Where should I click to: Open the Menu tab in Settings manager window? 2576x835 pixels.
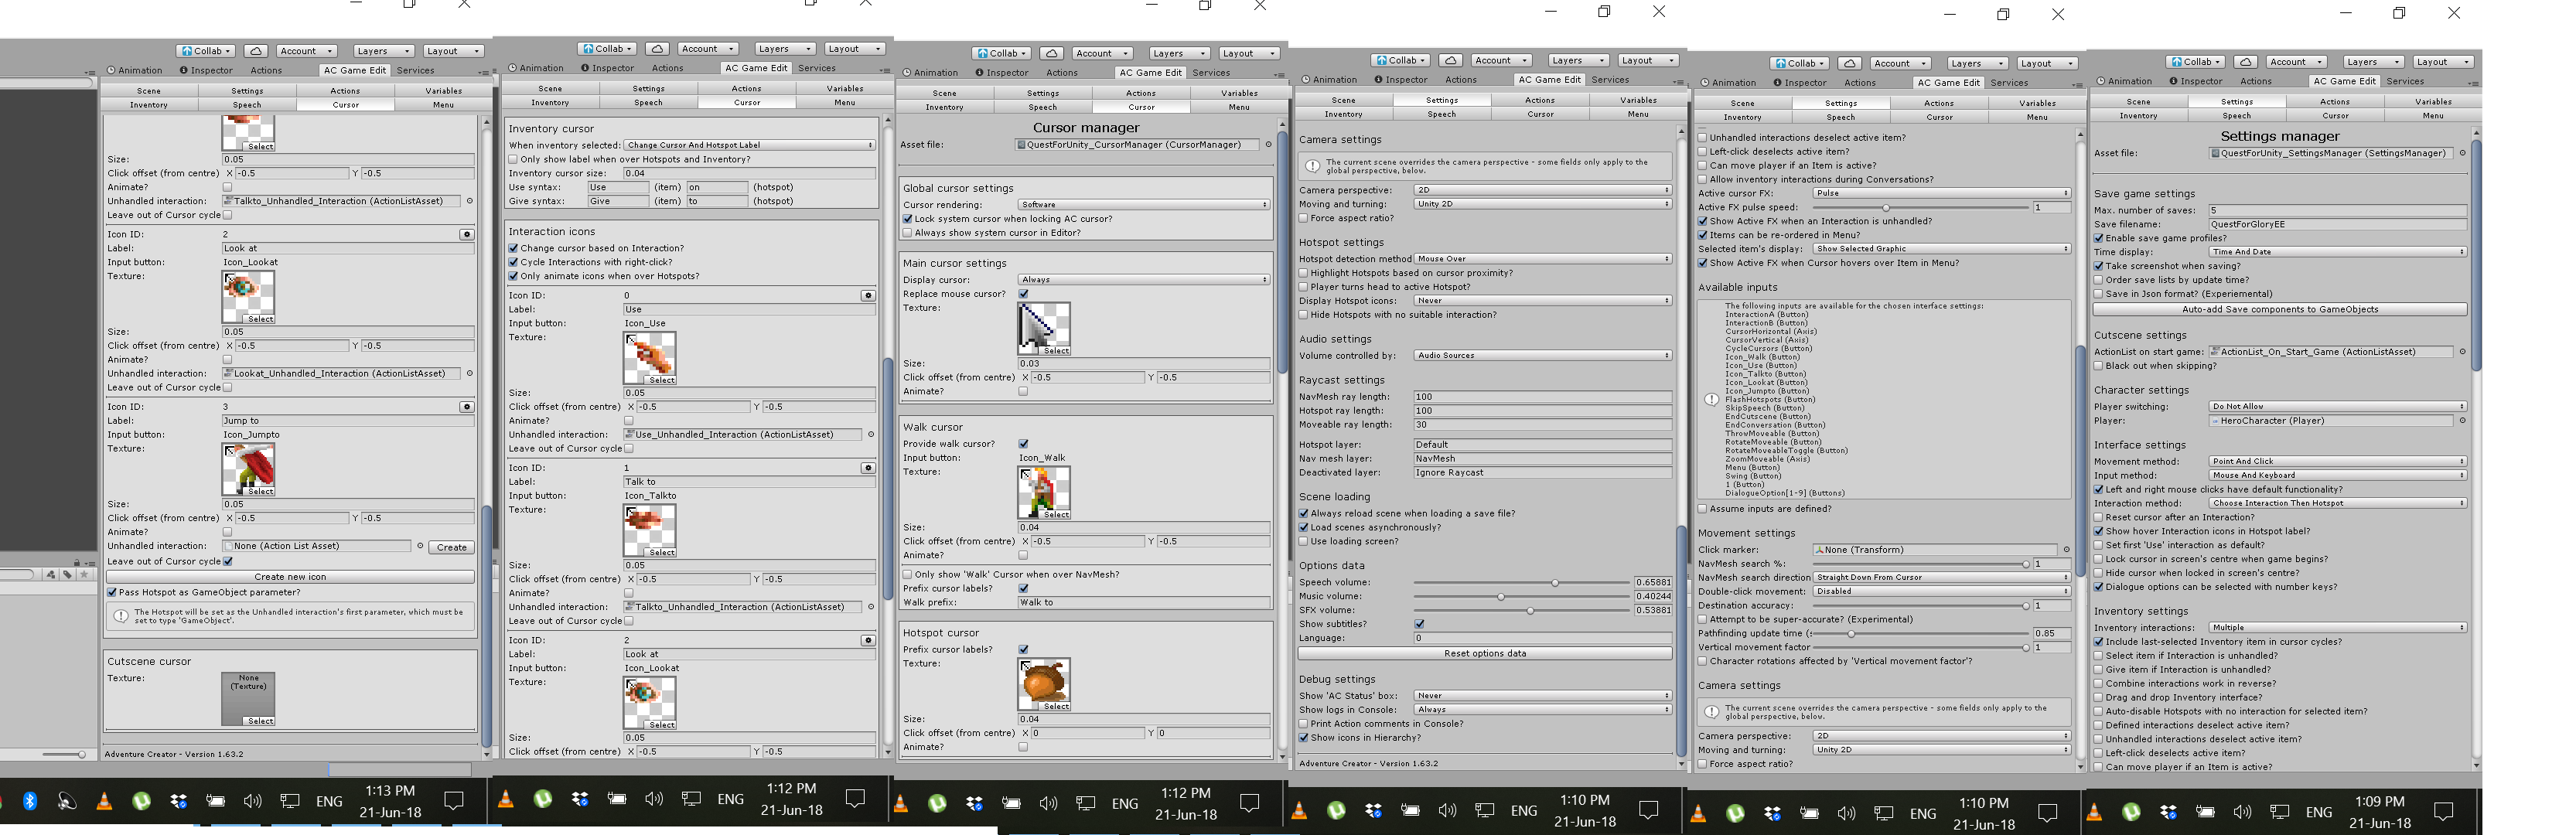pos(2432,116)
